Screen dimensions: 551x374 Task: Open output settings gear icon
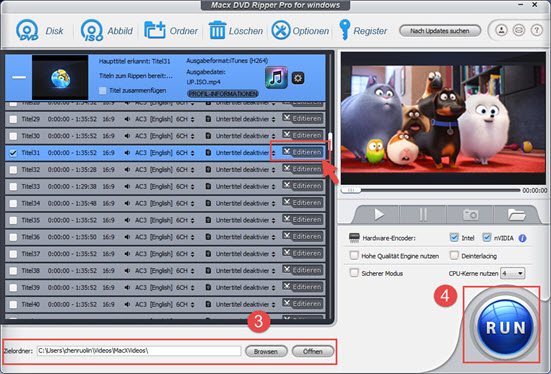pyautogui.click(x=298, y=78)
